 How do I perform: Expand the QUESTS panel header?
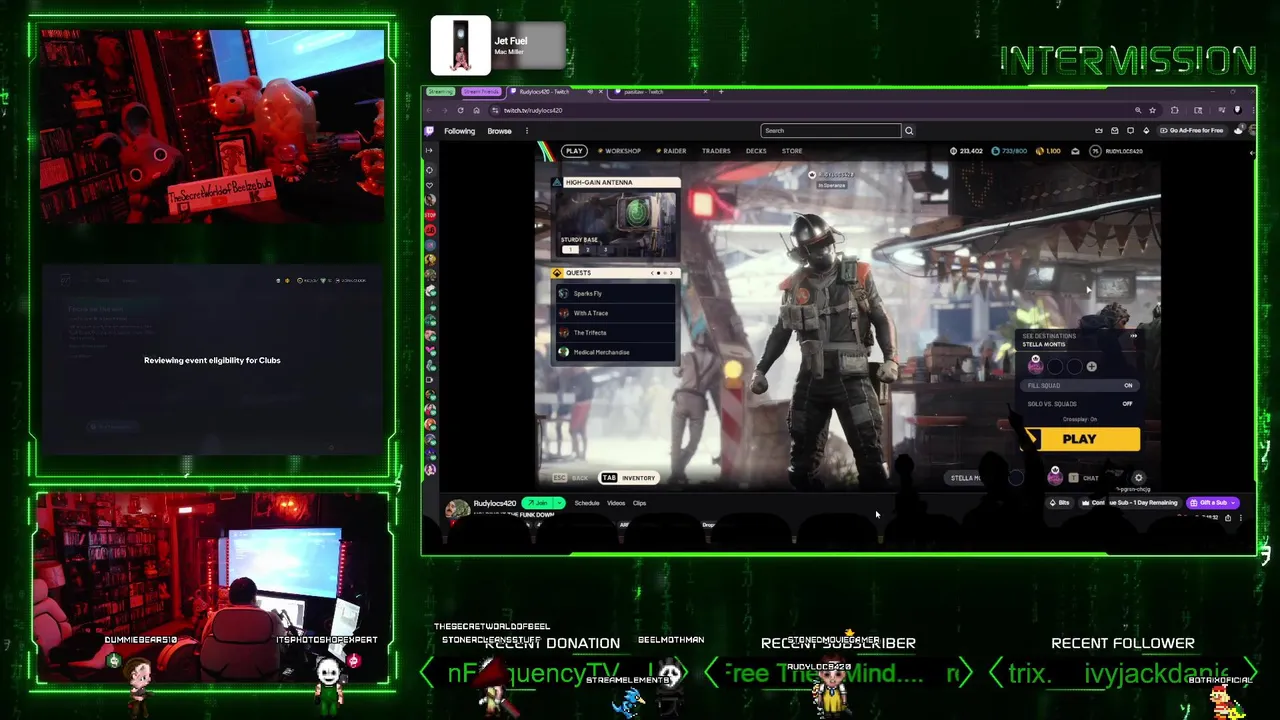point(615,273)
